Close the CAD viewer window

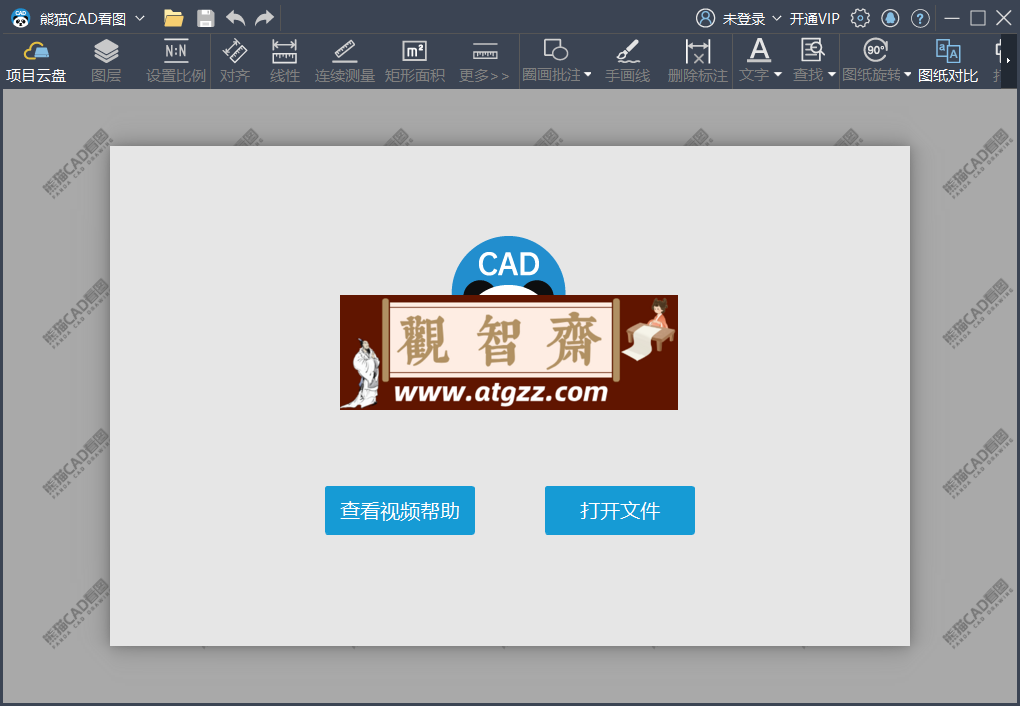[1004, 18]
